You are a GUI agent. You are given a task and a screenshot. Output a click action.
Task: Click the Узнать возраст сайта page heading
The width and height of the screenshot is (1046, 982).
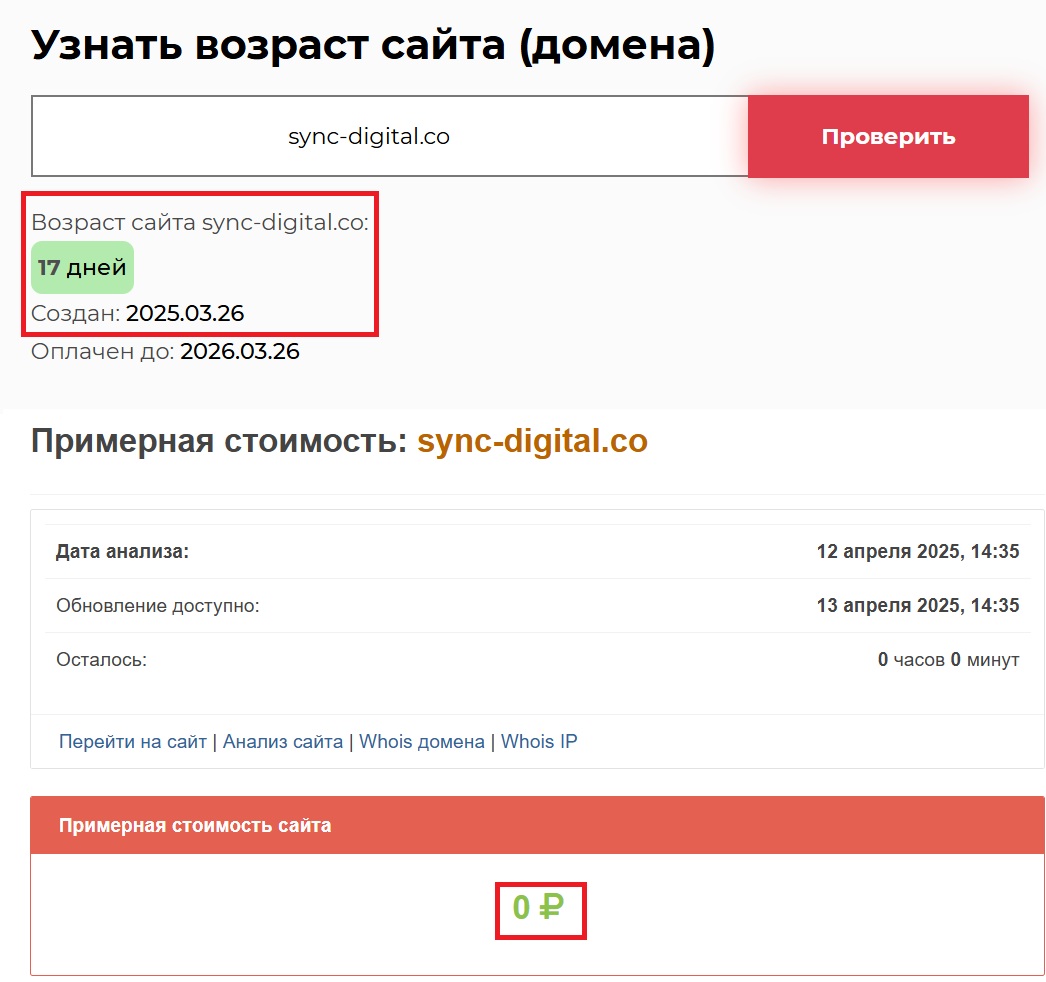pos(373,46)
